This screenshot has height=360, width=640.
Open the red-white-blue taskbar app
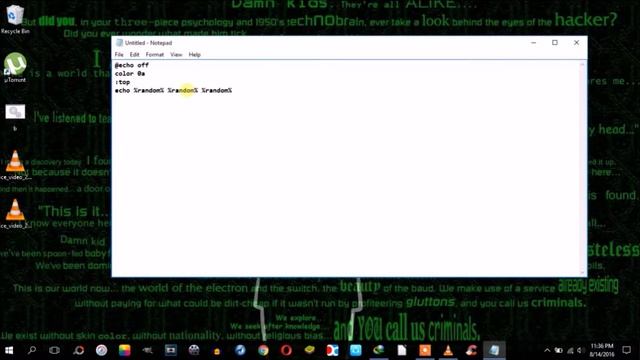pos(332,350)
